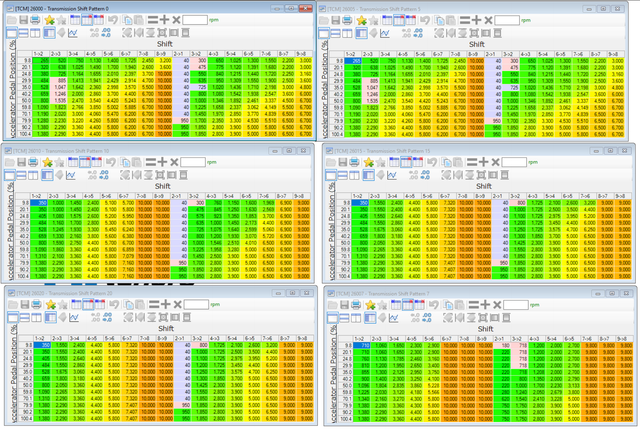Undo arrow in Shift Pattern 10 window
640x431 pixels.
[111, 162]
